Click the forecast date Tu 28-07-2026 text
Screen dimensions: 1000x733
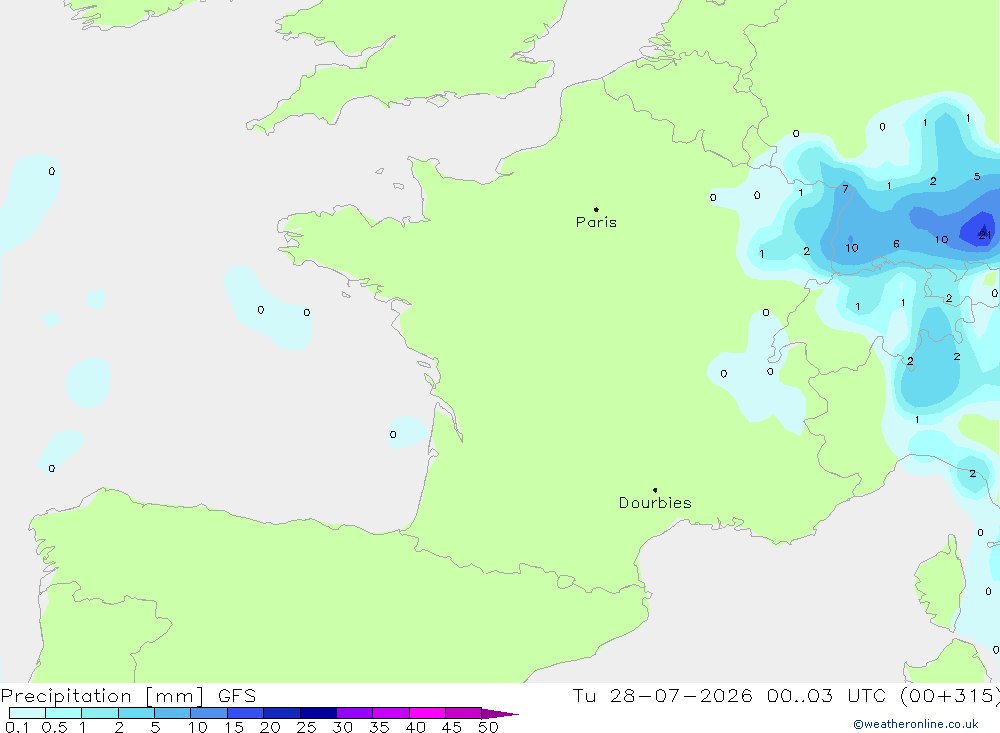click(662, 695)
